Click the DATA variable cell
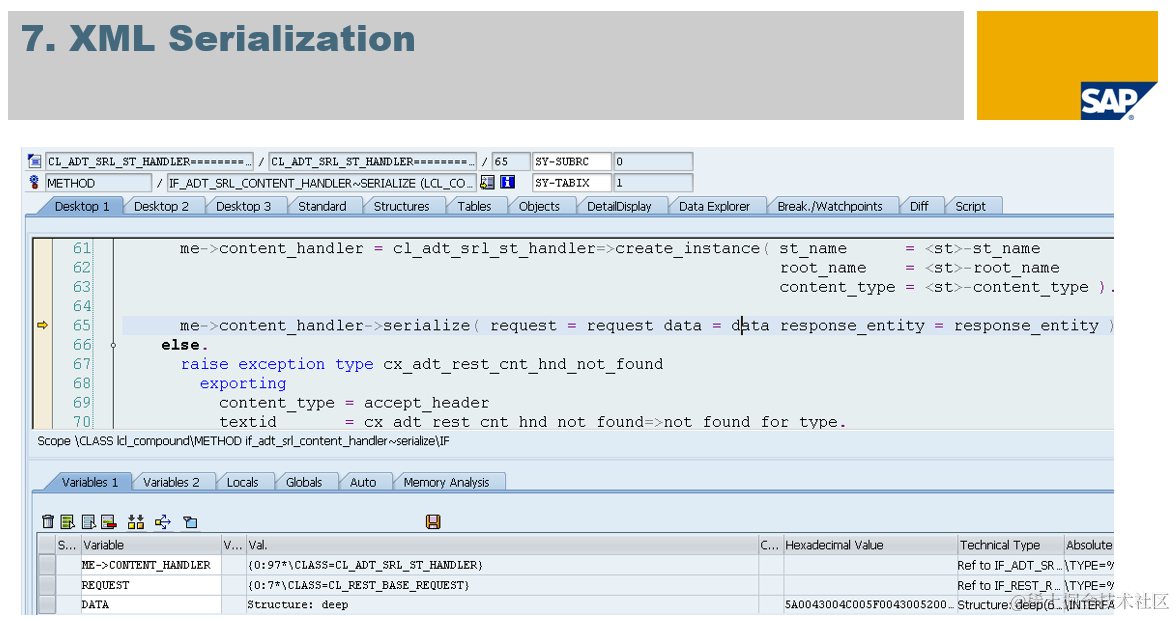Viewport: 1176px width, 618px height. [151, 604]
